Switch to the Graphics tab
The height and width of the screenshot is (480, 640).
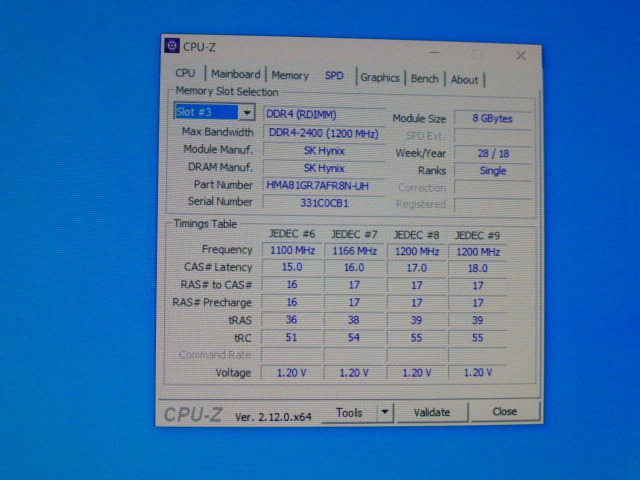coord(380,78)
